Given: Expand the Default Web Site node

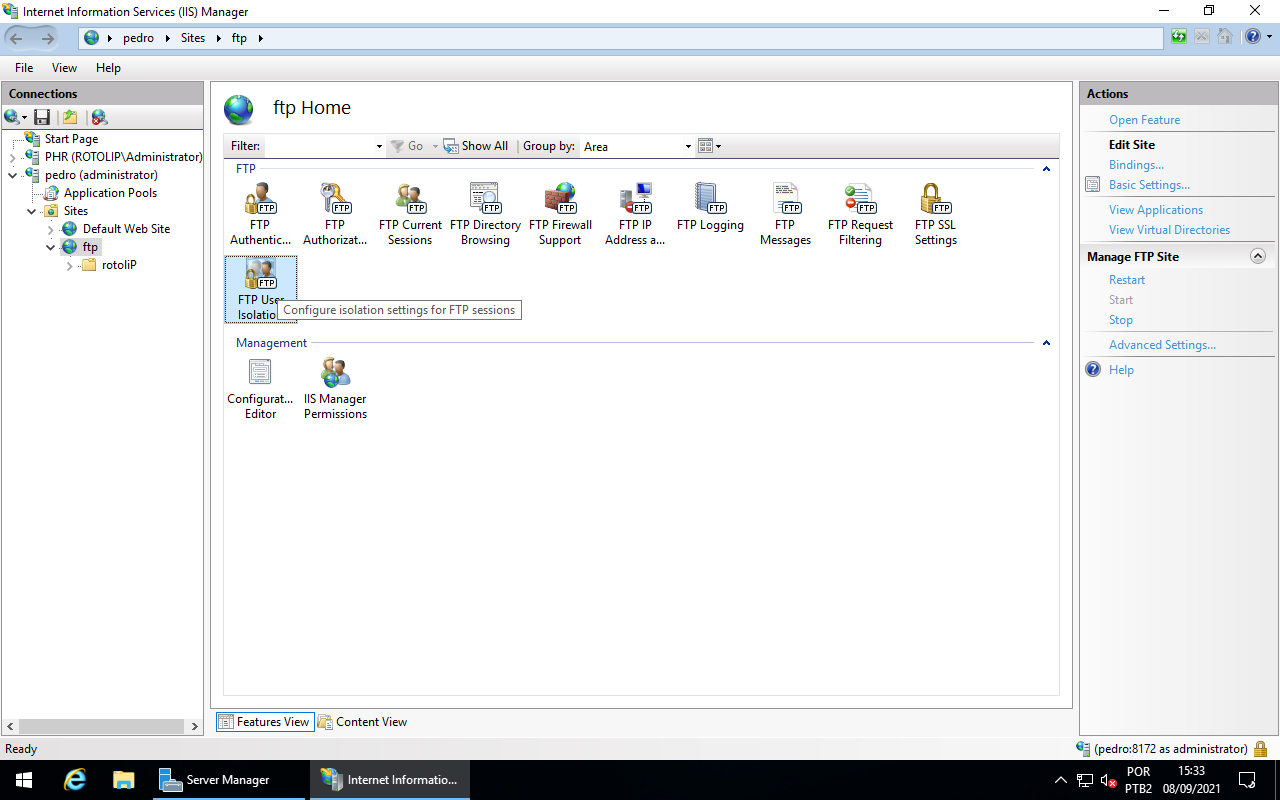Looking at the screenshot, I should click(50, 228).
